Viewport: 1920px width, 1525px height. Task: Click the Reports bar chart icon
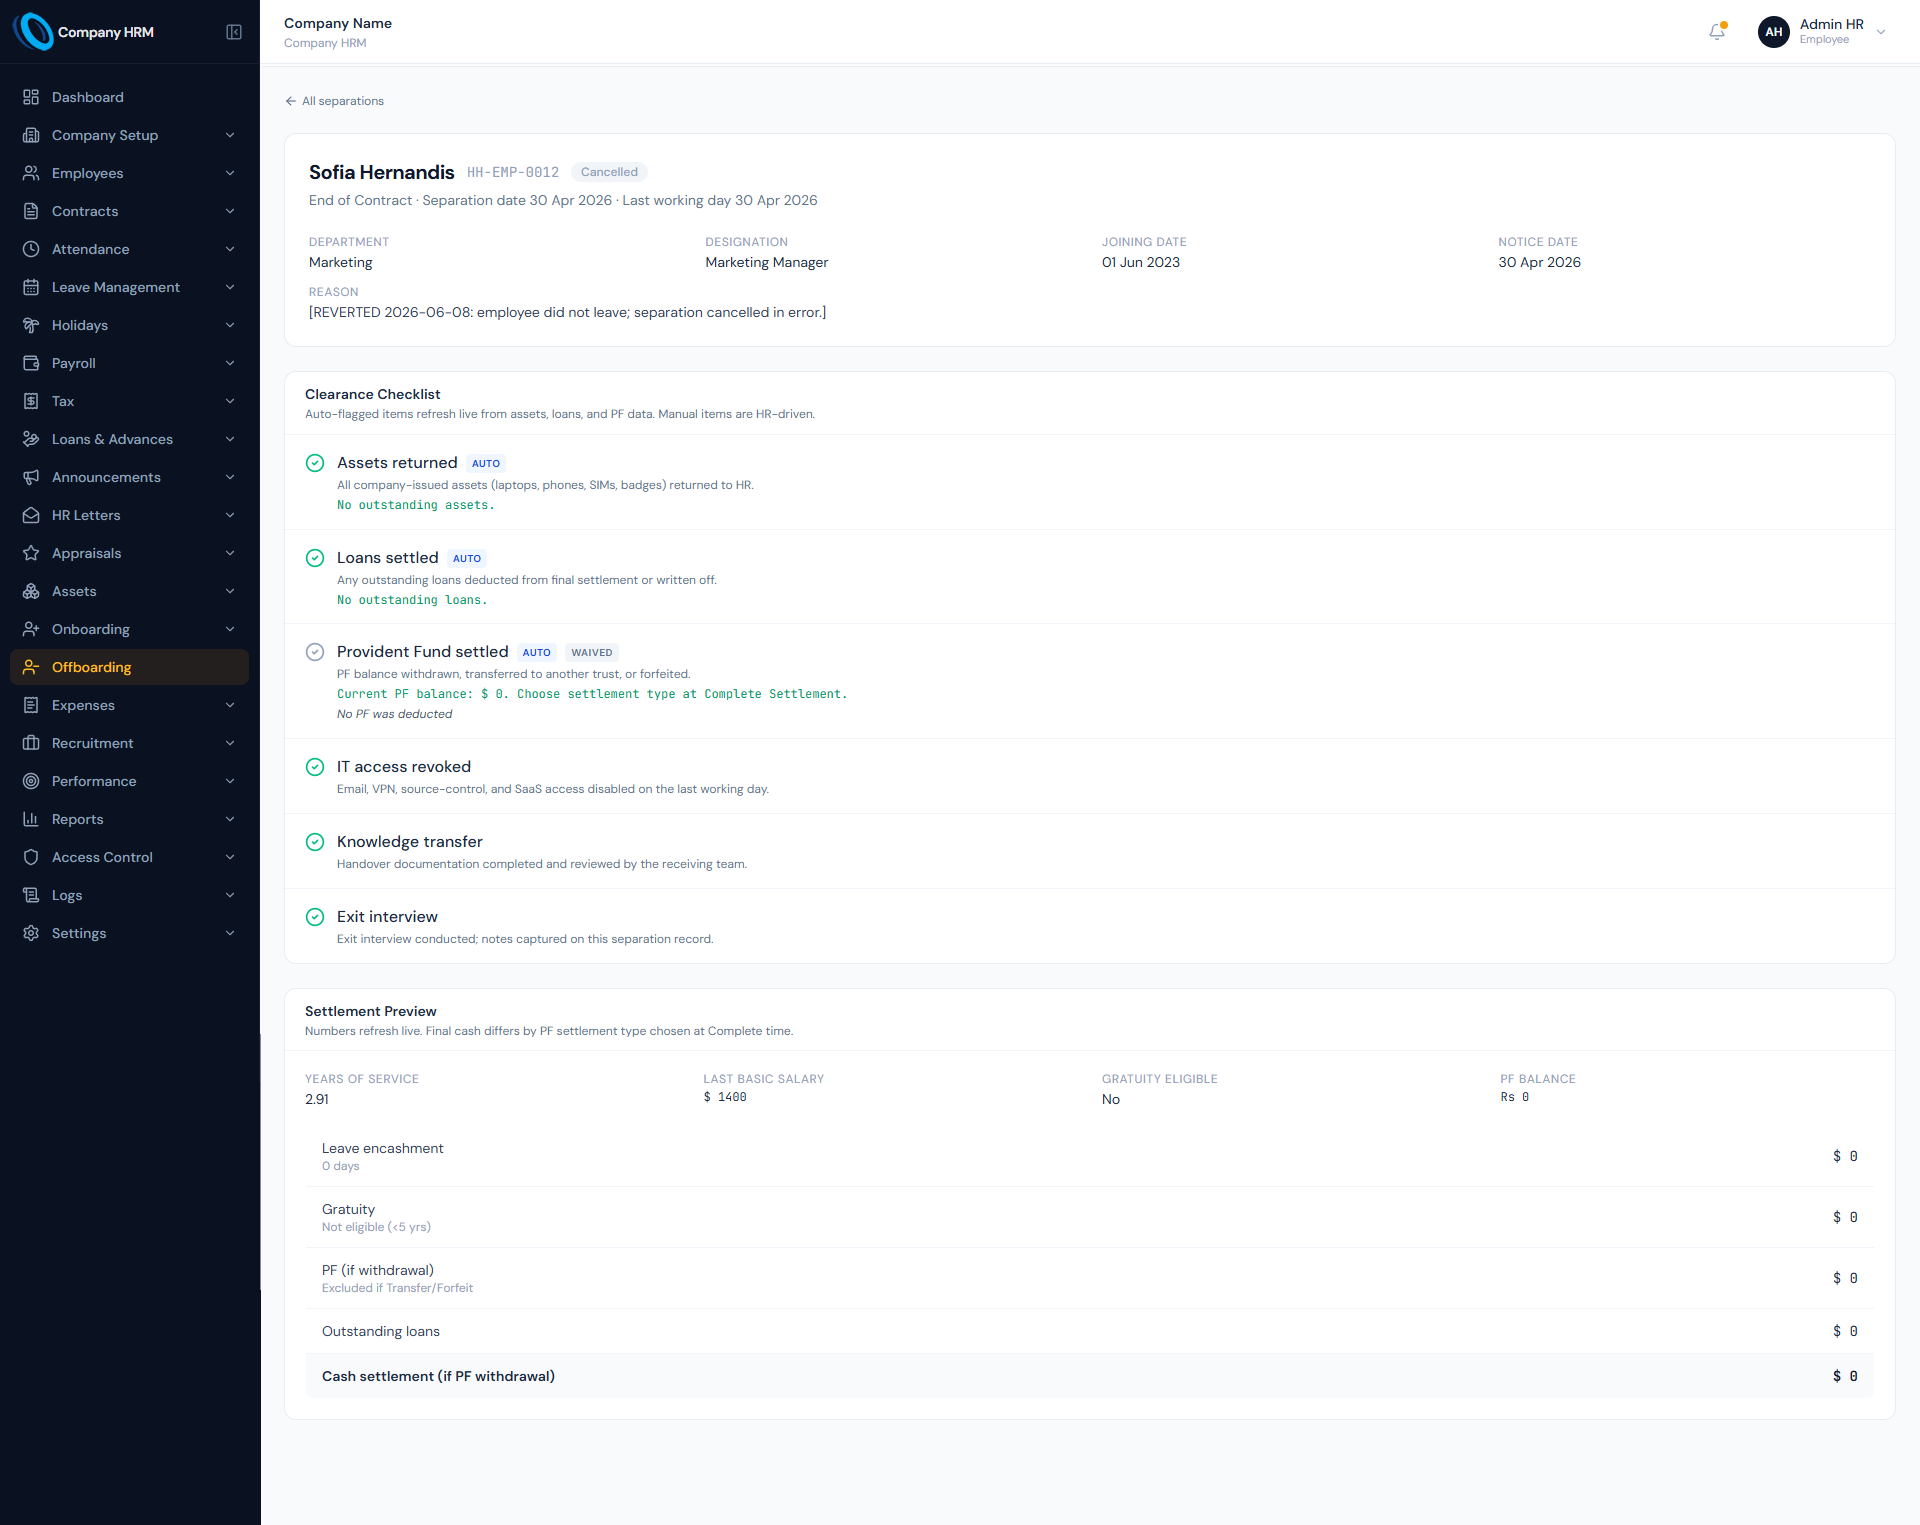[x=31, y=819]
